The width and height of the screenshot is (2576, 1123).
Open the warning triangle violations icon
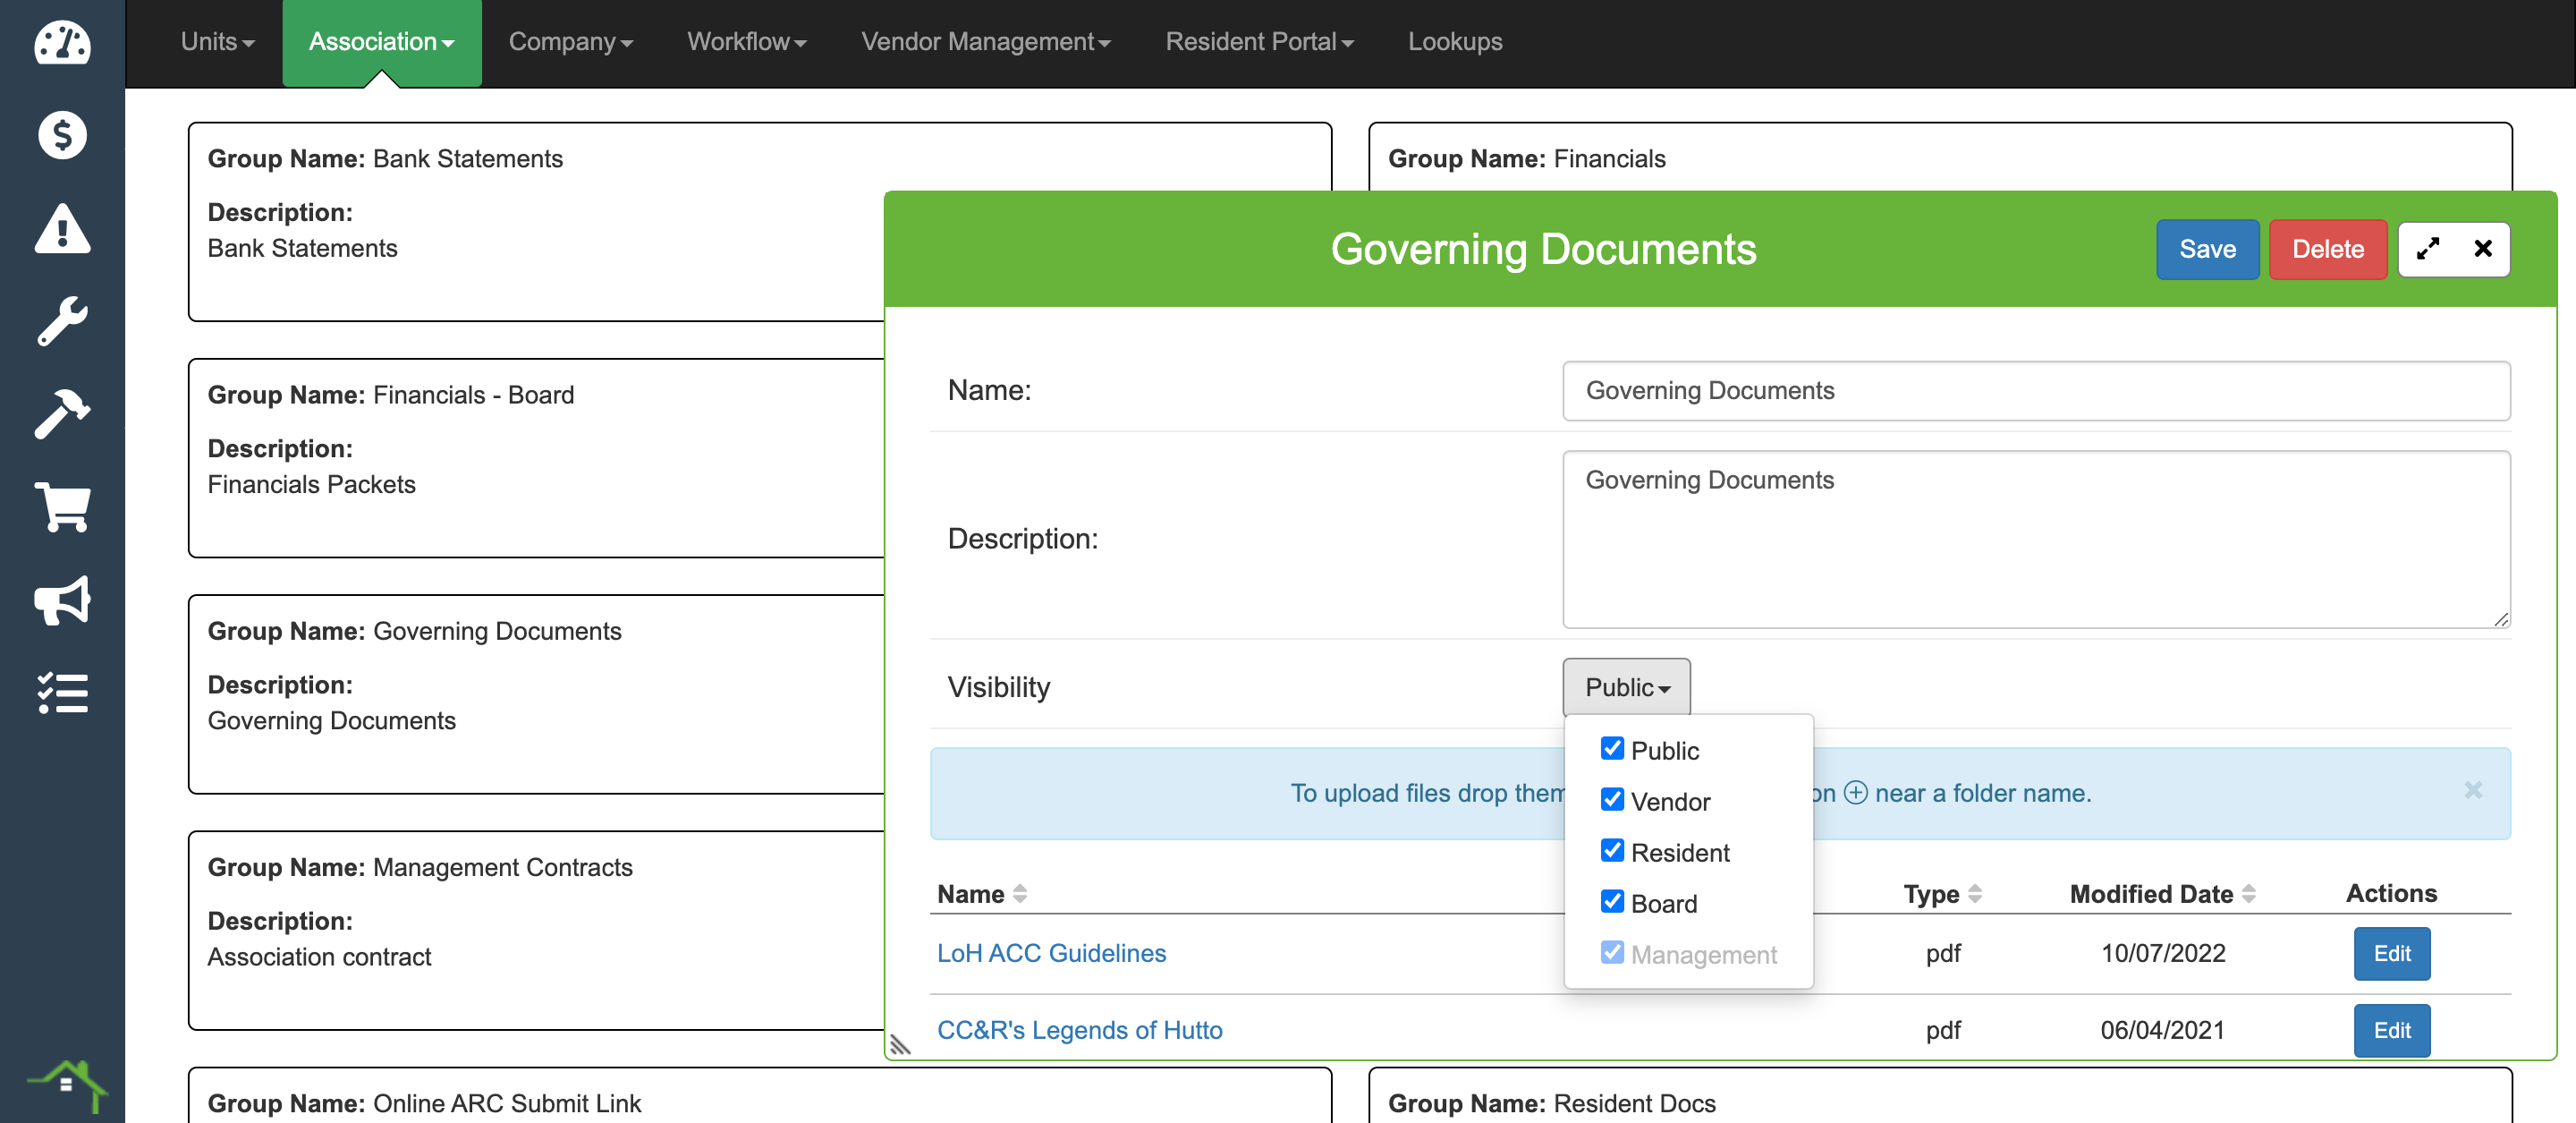(x=62, y=229)
